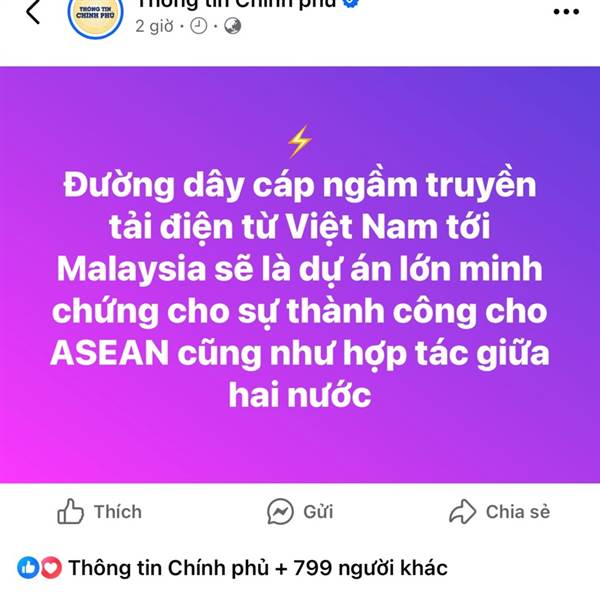Click the Chia sẻ button label
This screenshot has height=600, width=600.
click(x=518, y=512)
